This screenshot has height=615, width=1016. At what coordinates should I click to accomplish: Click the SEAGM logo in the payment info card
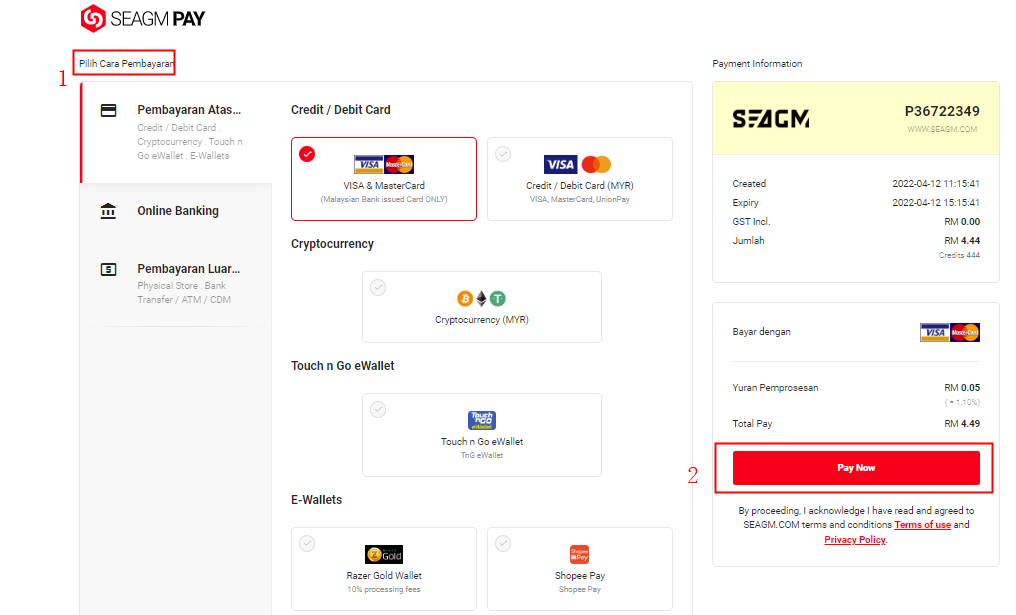(x=770, y=119)
